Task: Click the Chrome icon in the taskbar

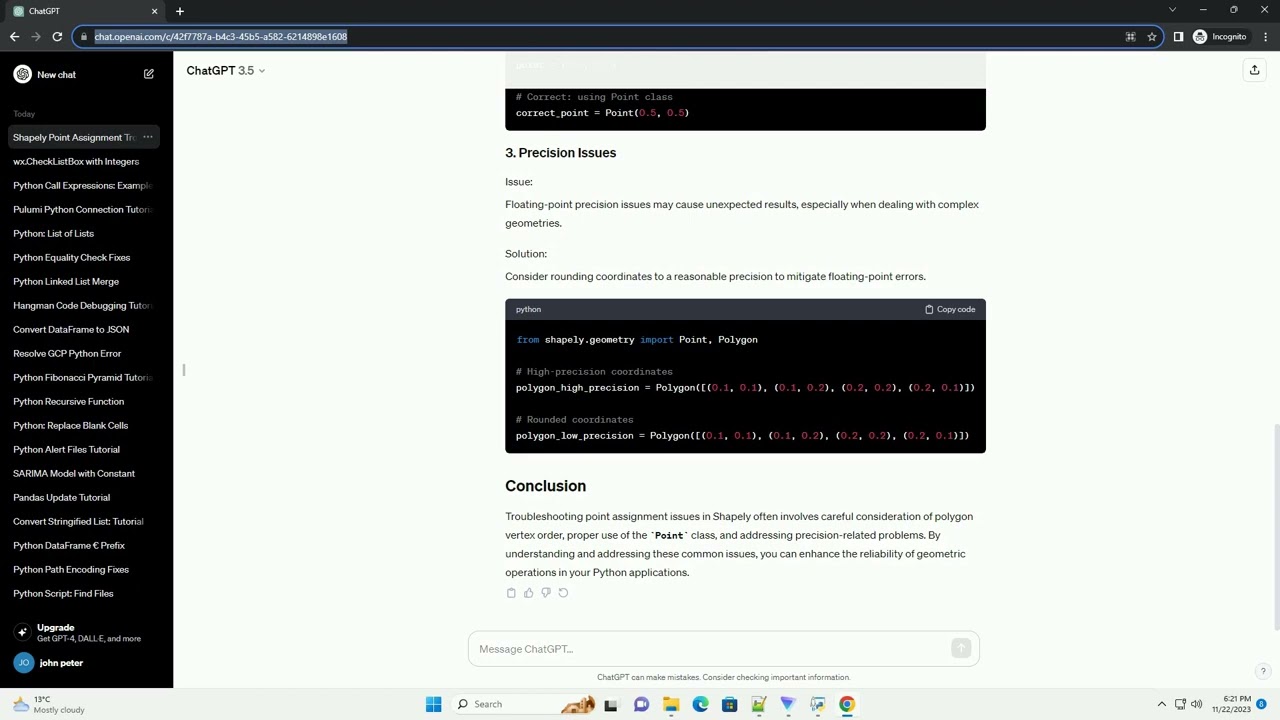Action: (847, 704)
